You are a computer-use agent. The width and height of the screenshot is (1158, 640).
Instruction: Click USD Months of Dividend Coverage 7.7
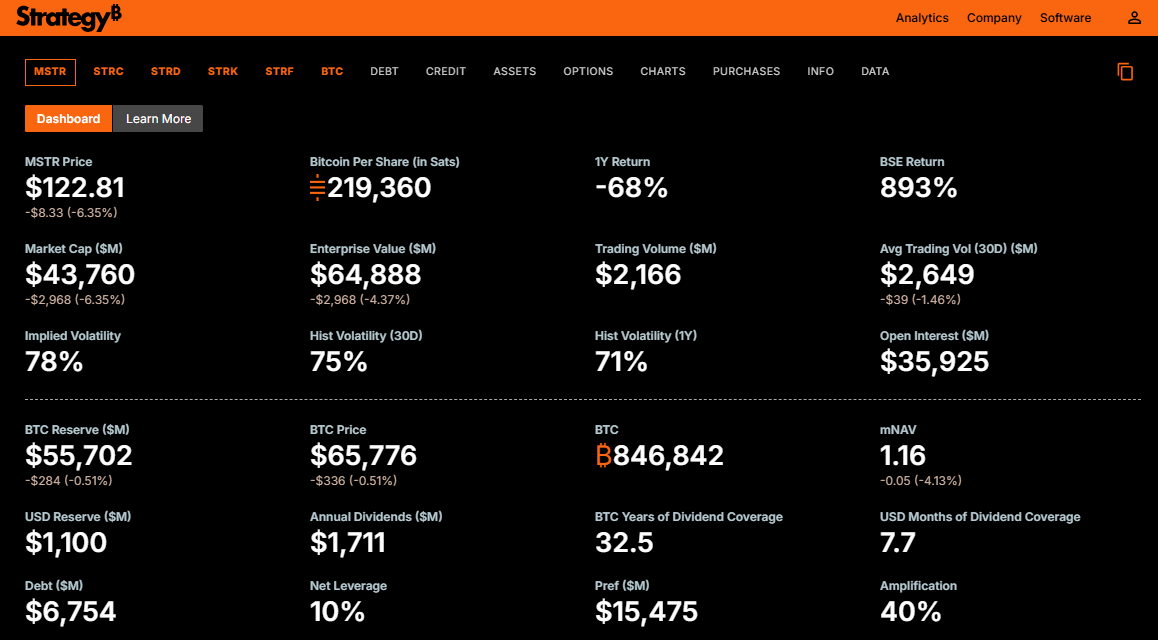897,543
